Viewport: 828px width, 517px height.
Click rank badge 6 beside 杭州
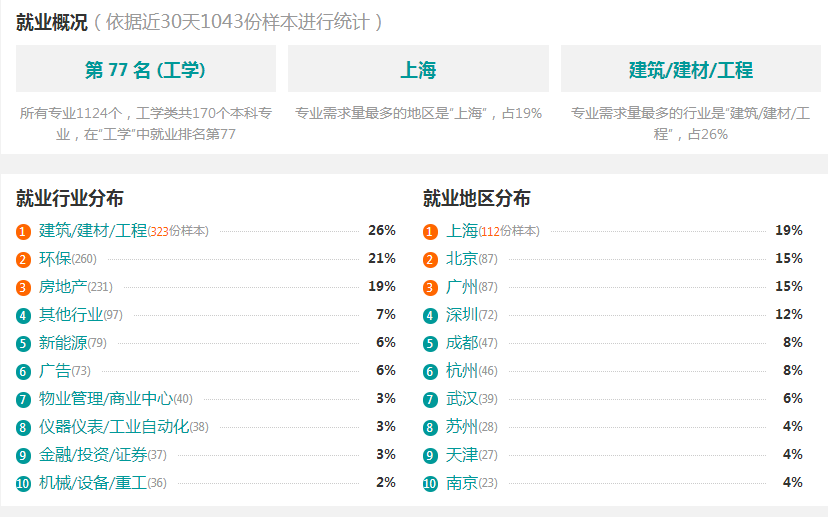point(430,372)
